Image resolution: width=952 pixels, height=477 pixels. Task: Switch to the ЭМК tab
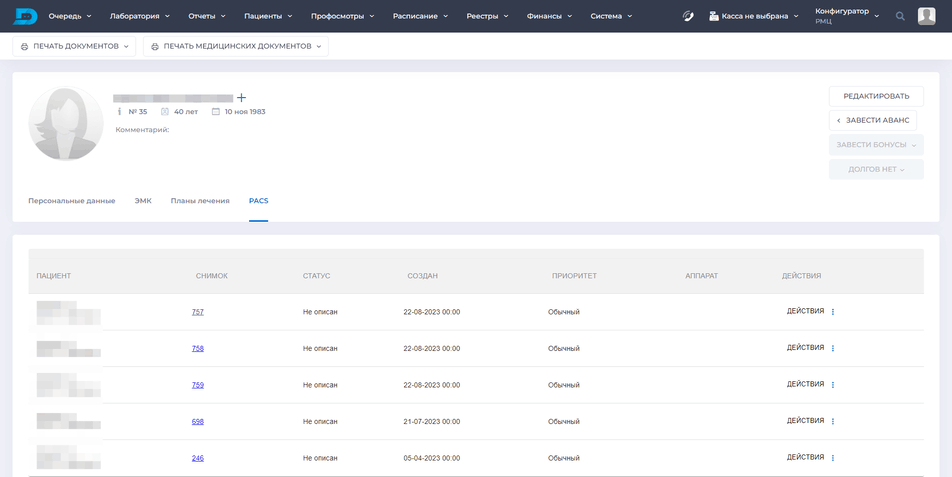(143, 201)
